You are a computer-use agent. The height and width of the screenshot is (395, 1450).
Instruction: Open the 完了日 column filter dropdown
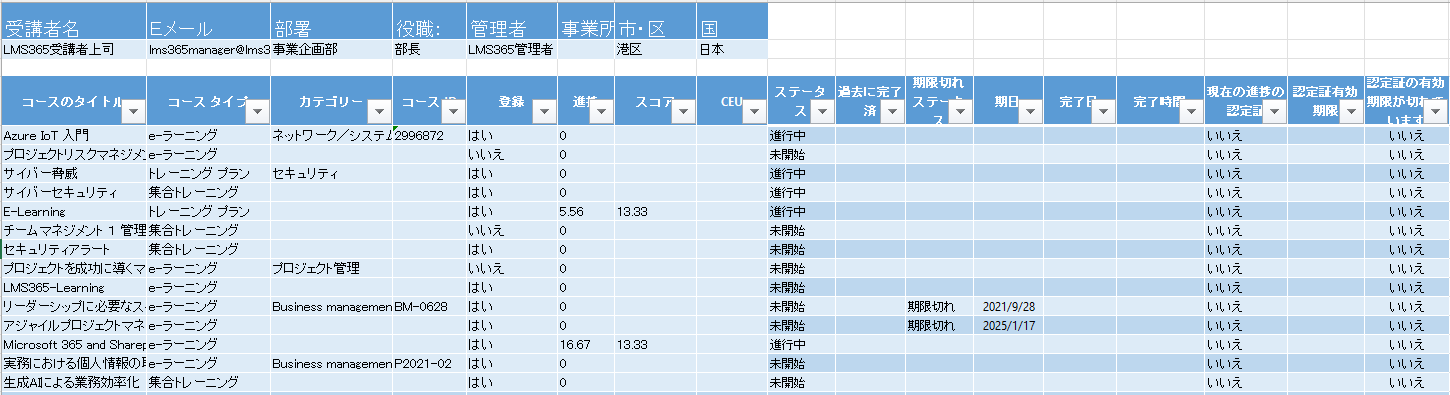click(x=1103, y=111)
